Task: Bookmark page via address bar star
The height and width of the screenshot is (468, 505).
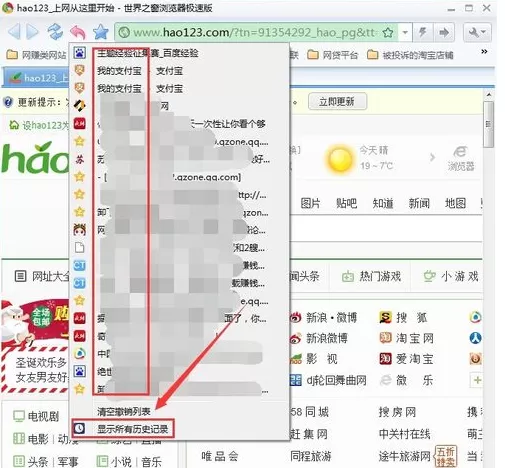Action: 388,33
